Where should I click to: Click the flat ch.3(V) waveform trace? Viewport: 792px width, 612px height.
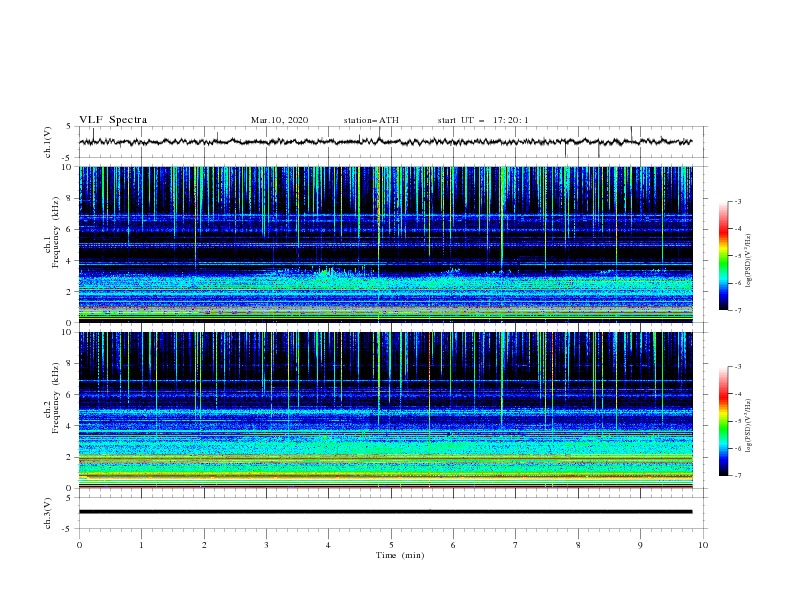pyautogui.click(x=386, y=512)
